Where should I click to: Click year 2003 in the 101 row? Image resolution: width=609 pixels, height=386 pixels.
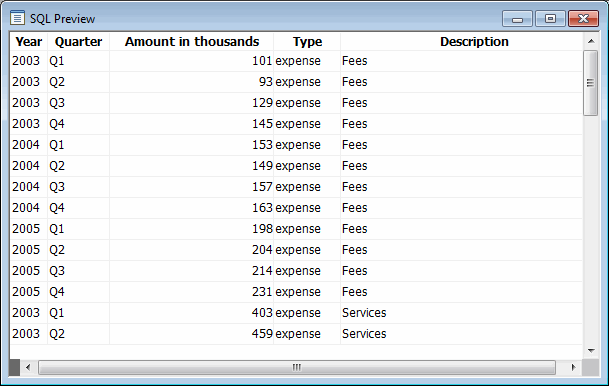pos(26,61)
